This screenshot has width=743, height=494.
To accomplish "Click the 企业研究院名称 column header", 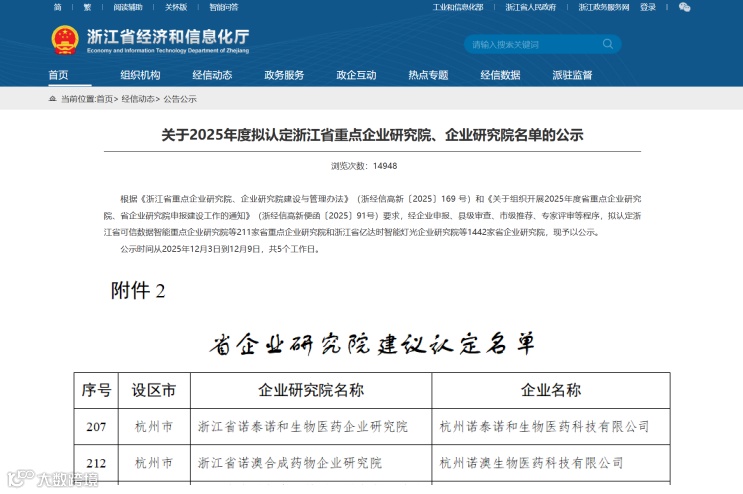I will tap(311, 390).
